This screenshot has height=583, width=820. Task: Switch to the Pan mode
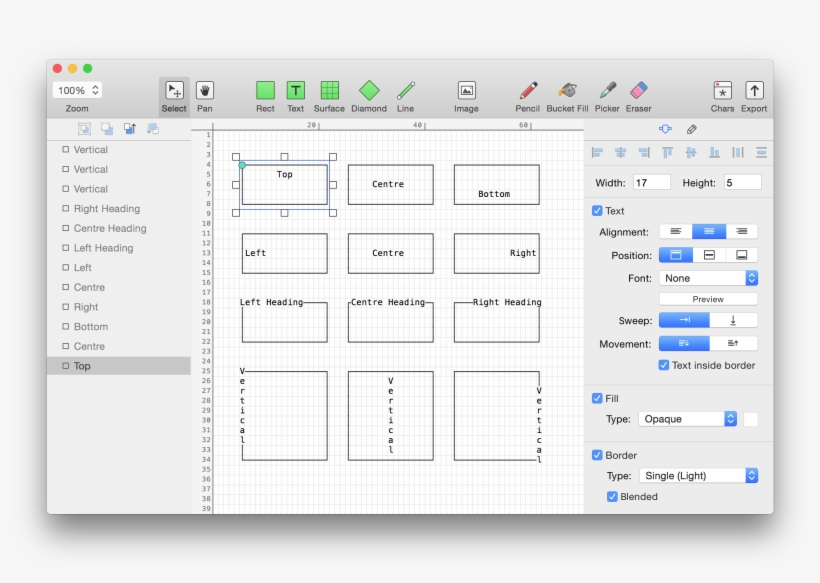205,90
